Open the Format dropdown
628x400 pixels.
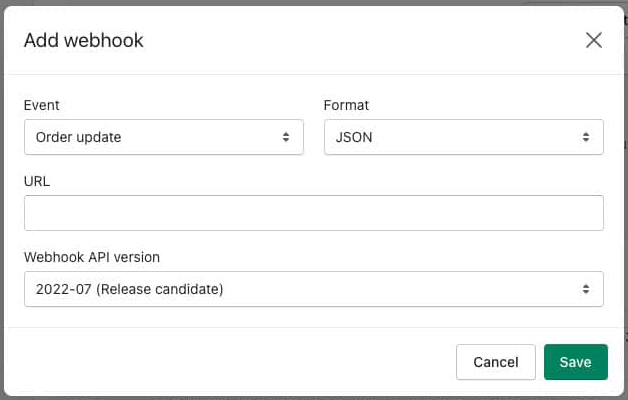(x=464, y=137)
